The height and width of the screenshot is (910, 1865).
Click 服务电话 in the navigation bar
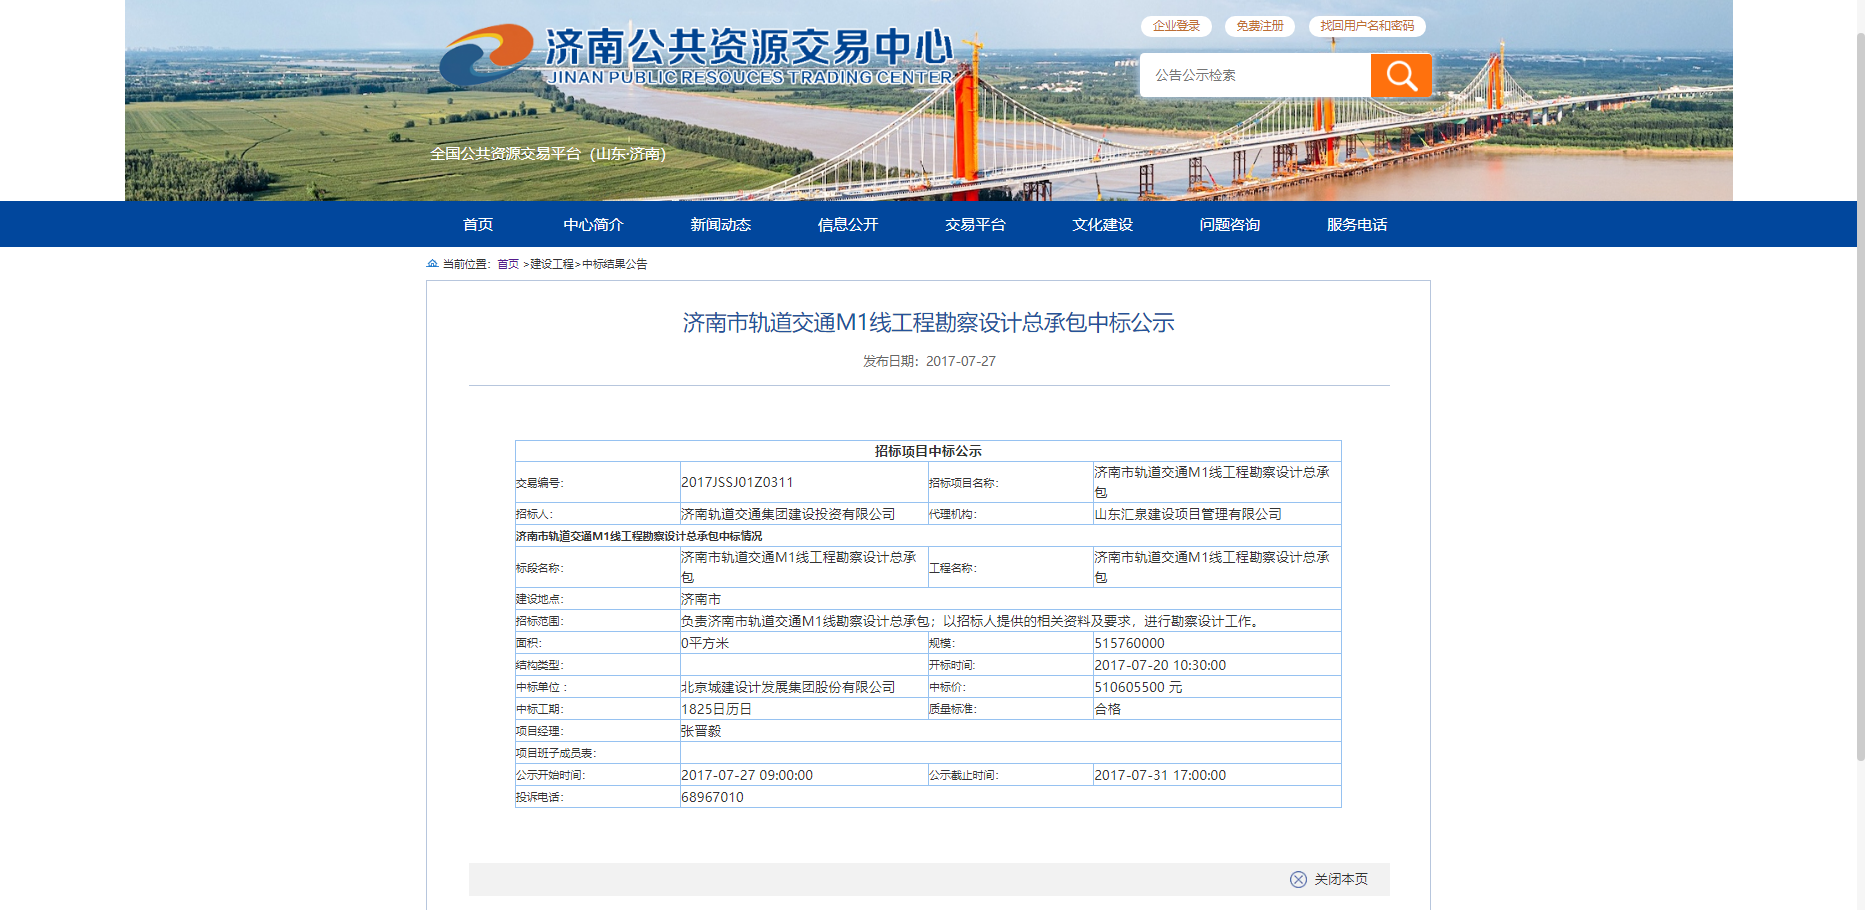(1356, 224)
